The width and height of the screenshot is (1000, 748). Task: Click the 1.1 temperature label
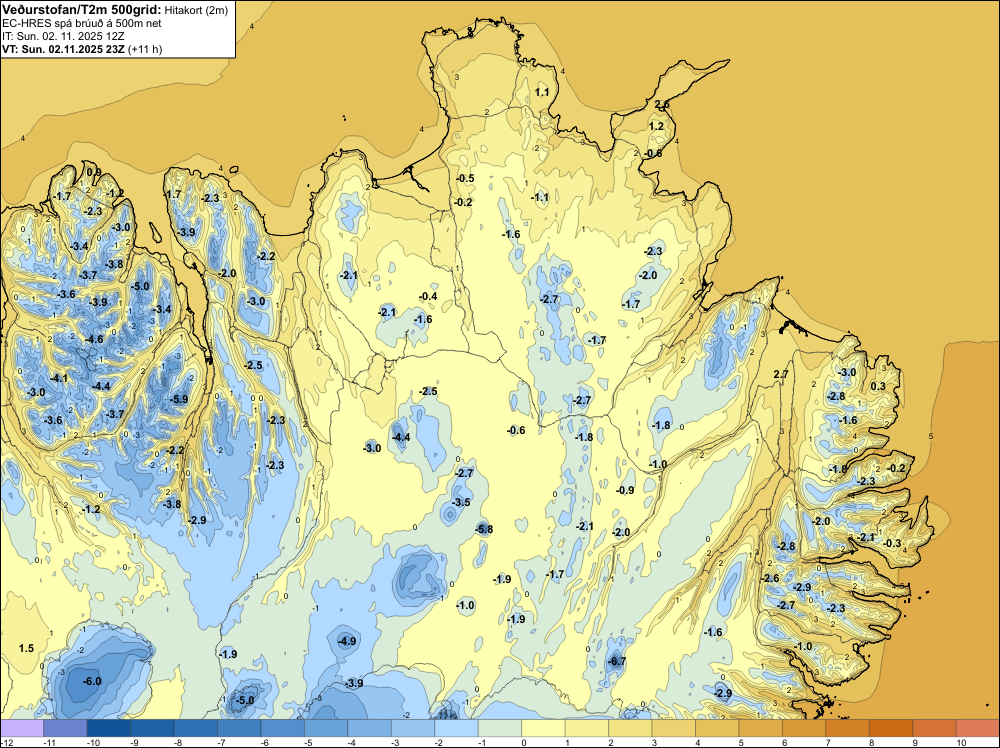click(541, 92)
